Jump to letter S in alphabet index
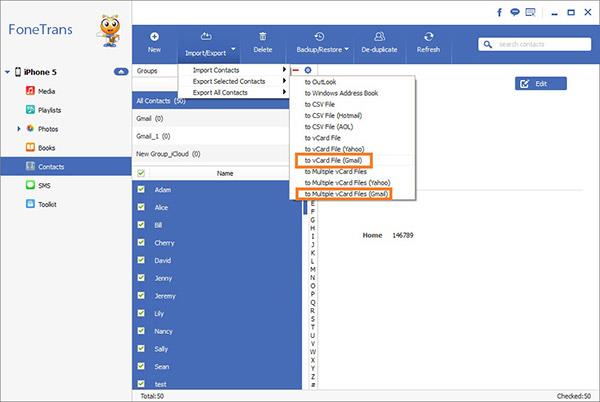This screenshot has height=402, width=600. pos(313,319)
